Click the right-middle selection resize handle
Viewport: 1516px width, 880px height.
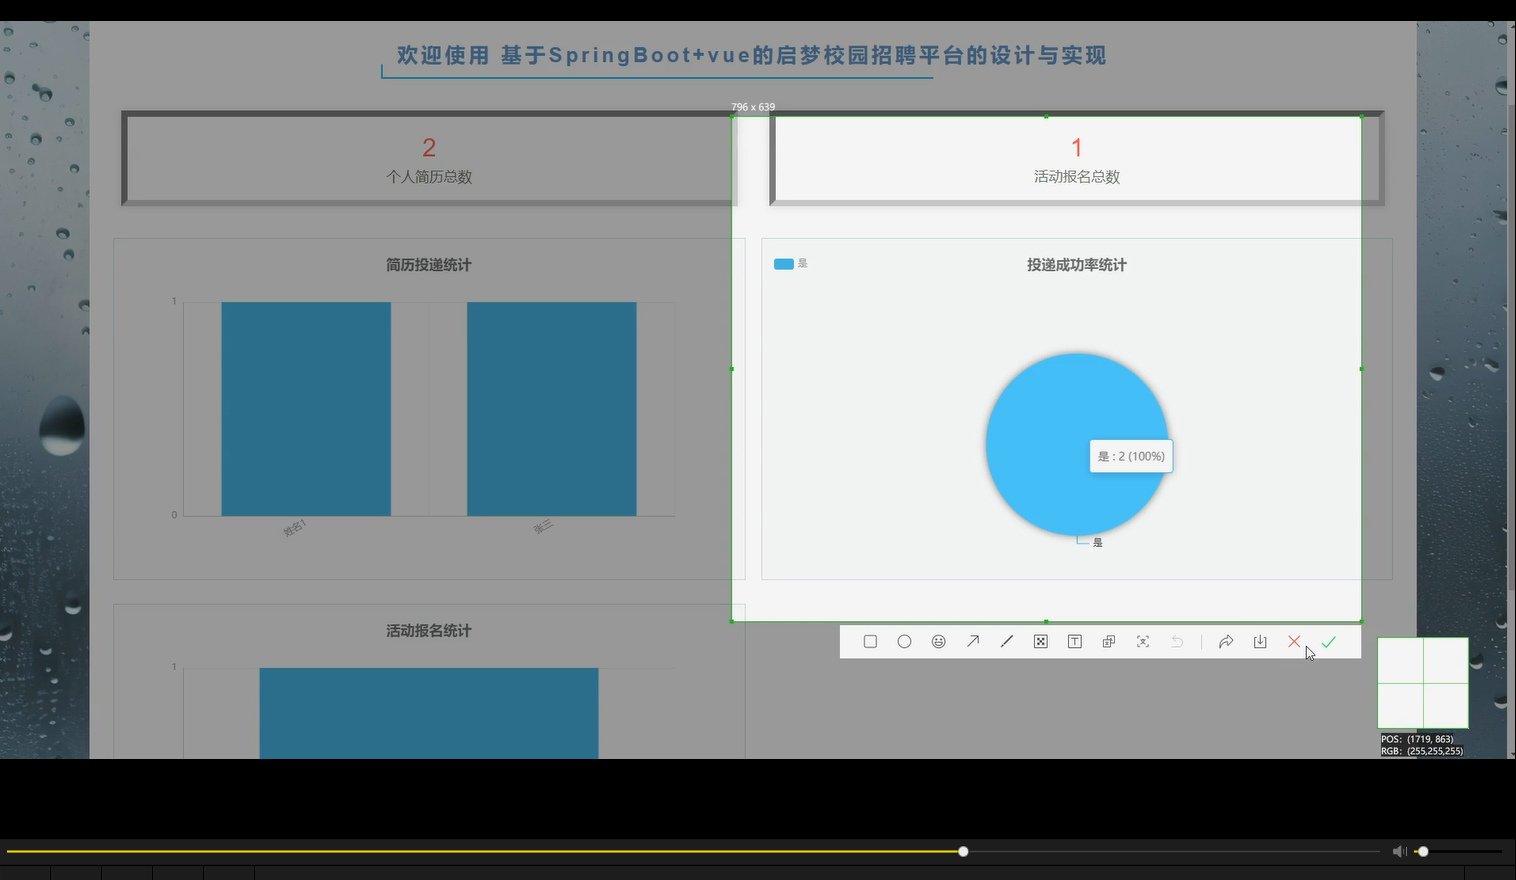pos(1361,369)
